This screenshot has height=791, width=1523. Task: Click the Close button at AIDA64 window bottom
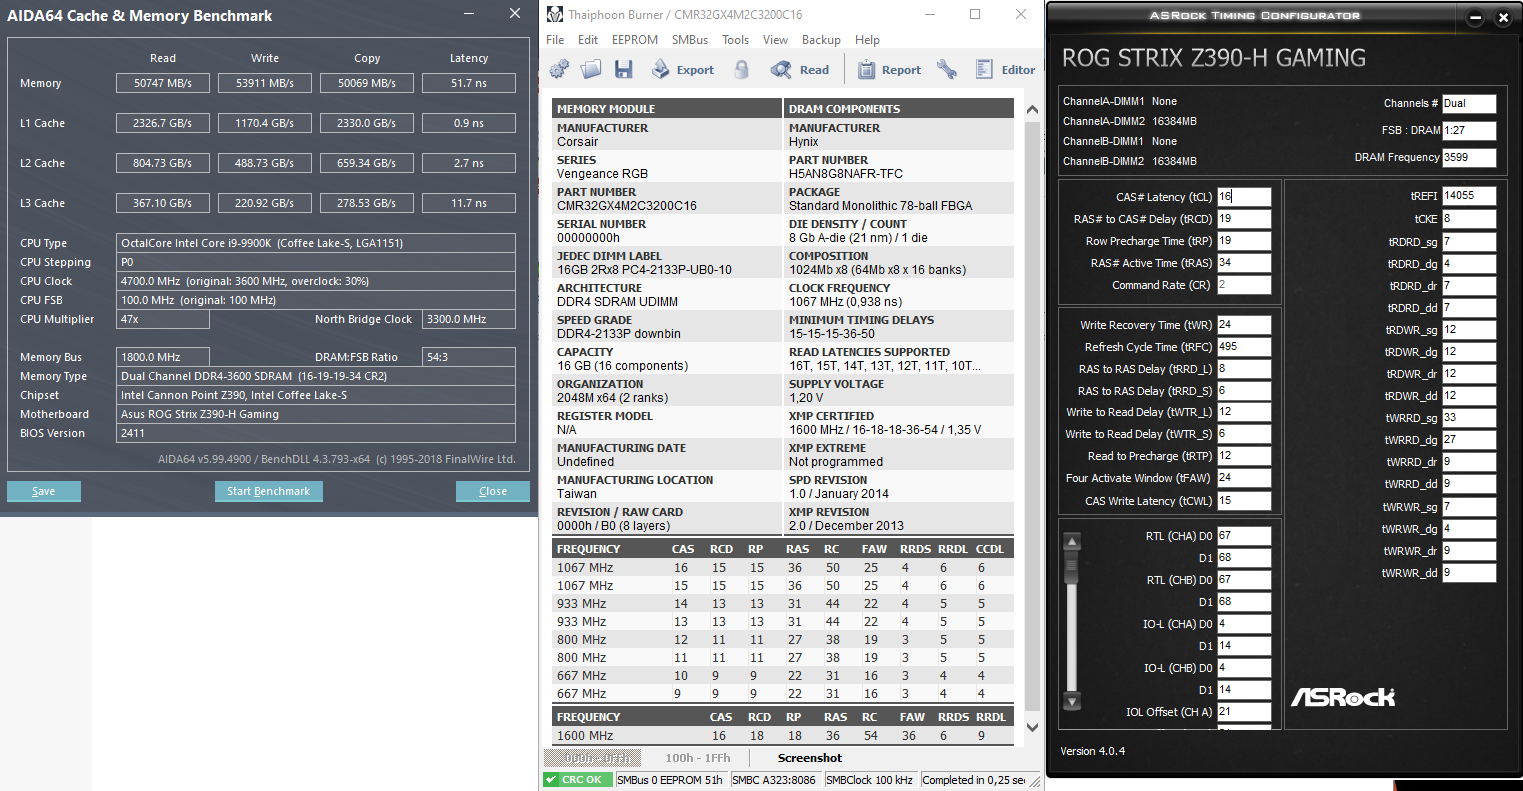click(493, 491)
